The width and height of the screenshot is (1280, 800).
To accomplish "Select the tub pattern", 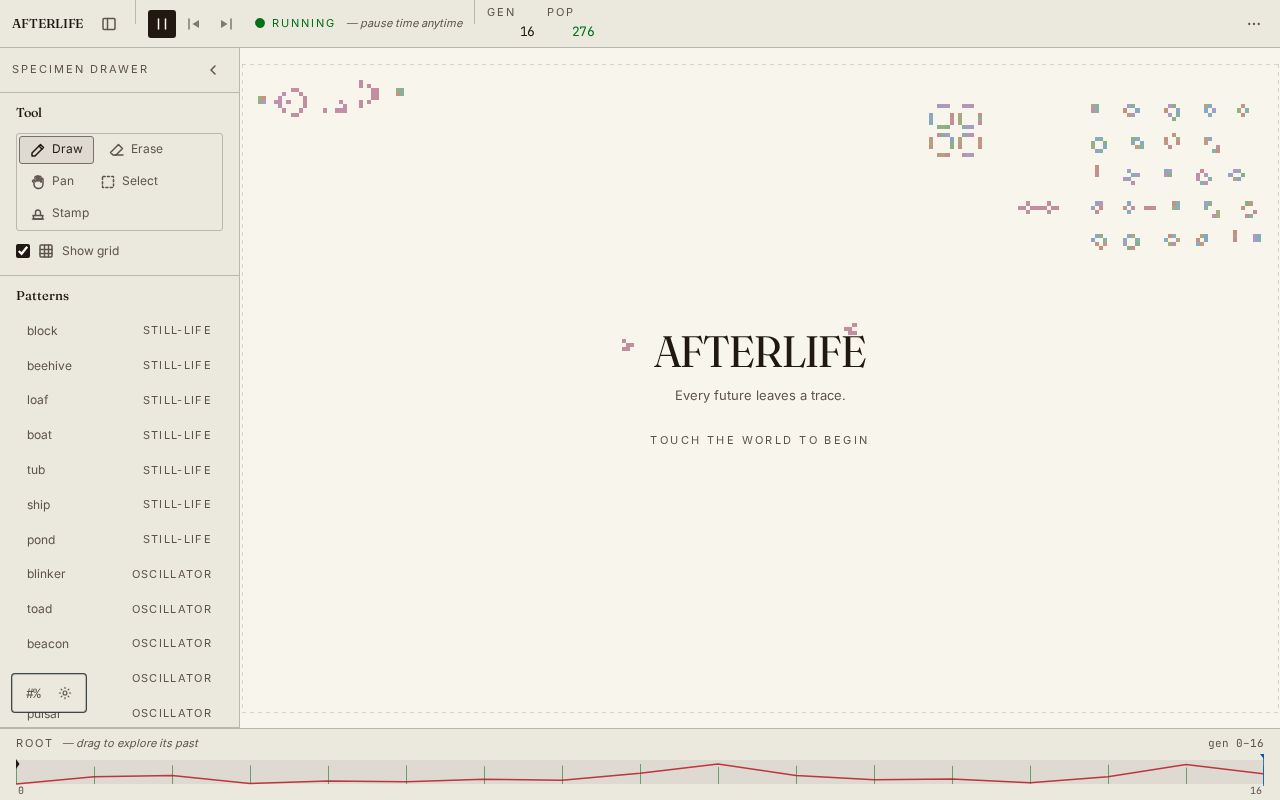I will 119,470.
